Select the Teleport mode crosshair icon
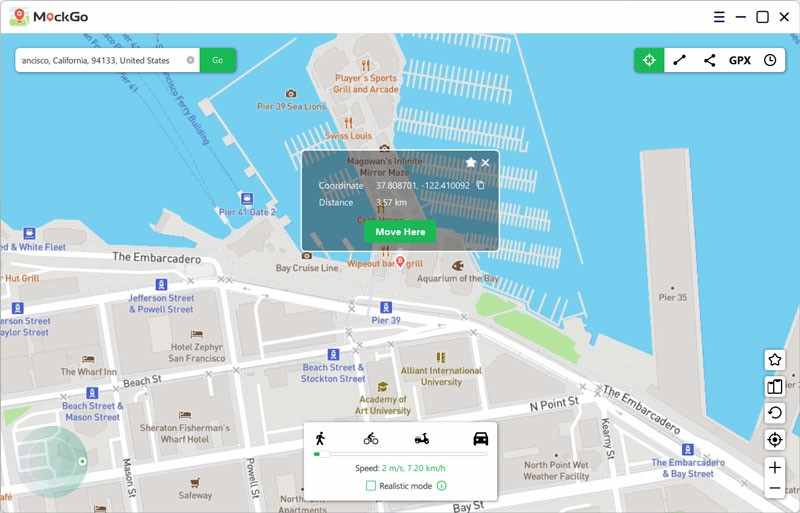Viewport: 800px width, 513px height. tap(649, 60)
